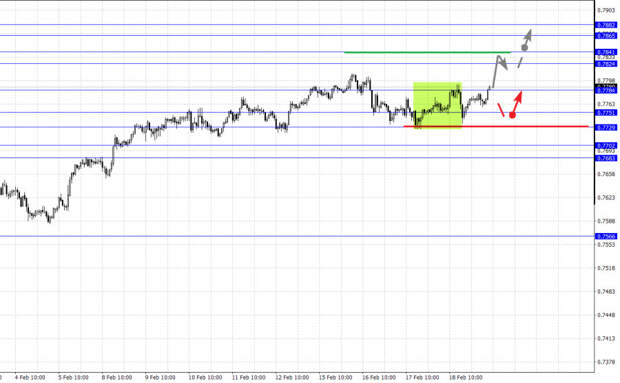Click the 4 Feb 10:00 time label
This screenshot has height=383, width=620.
pyautogui.click(x=30, y=377)
